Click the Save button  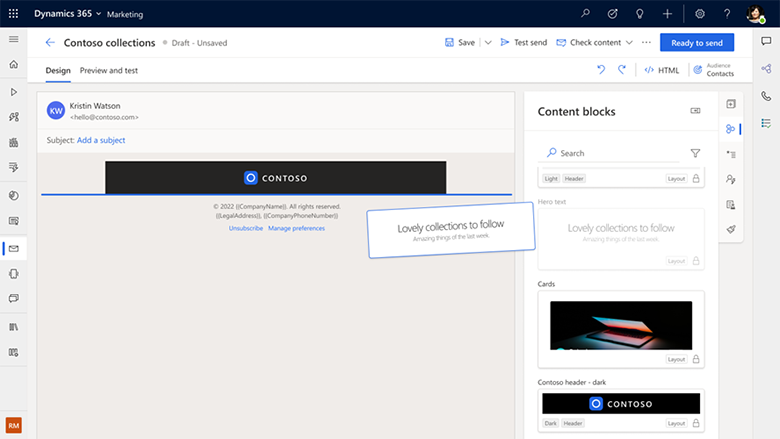(x=460, y=43)
